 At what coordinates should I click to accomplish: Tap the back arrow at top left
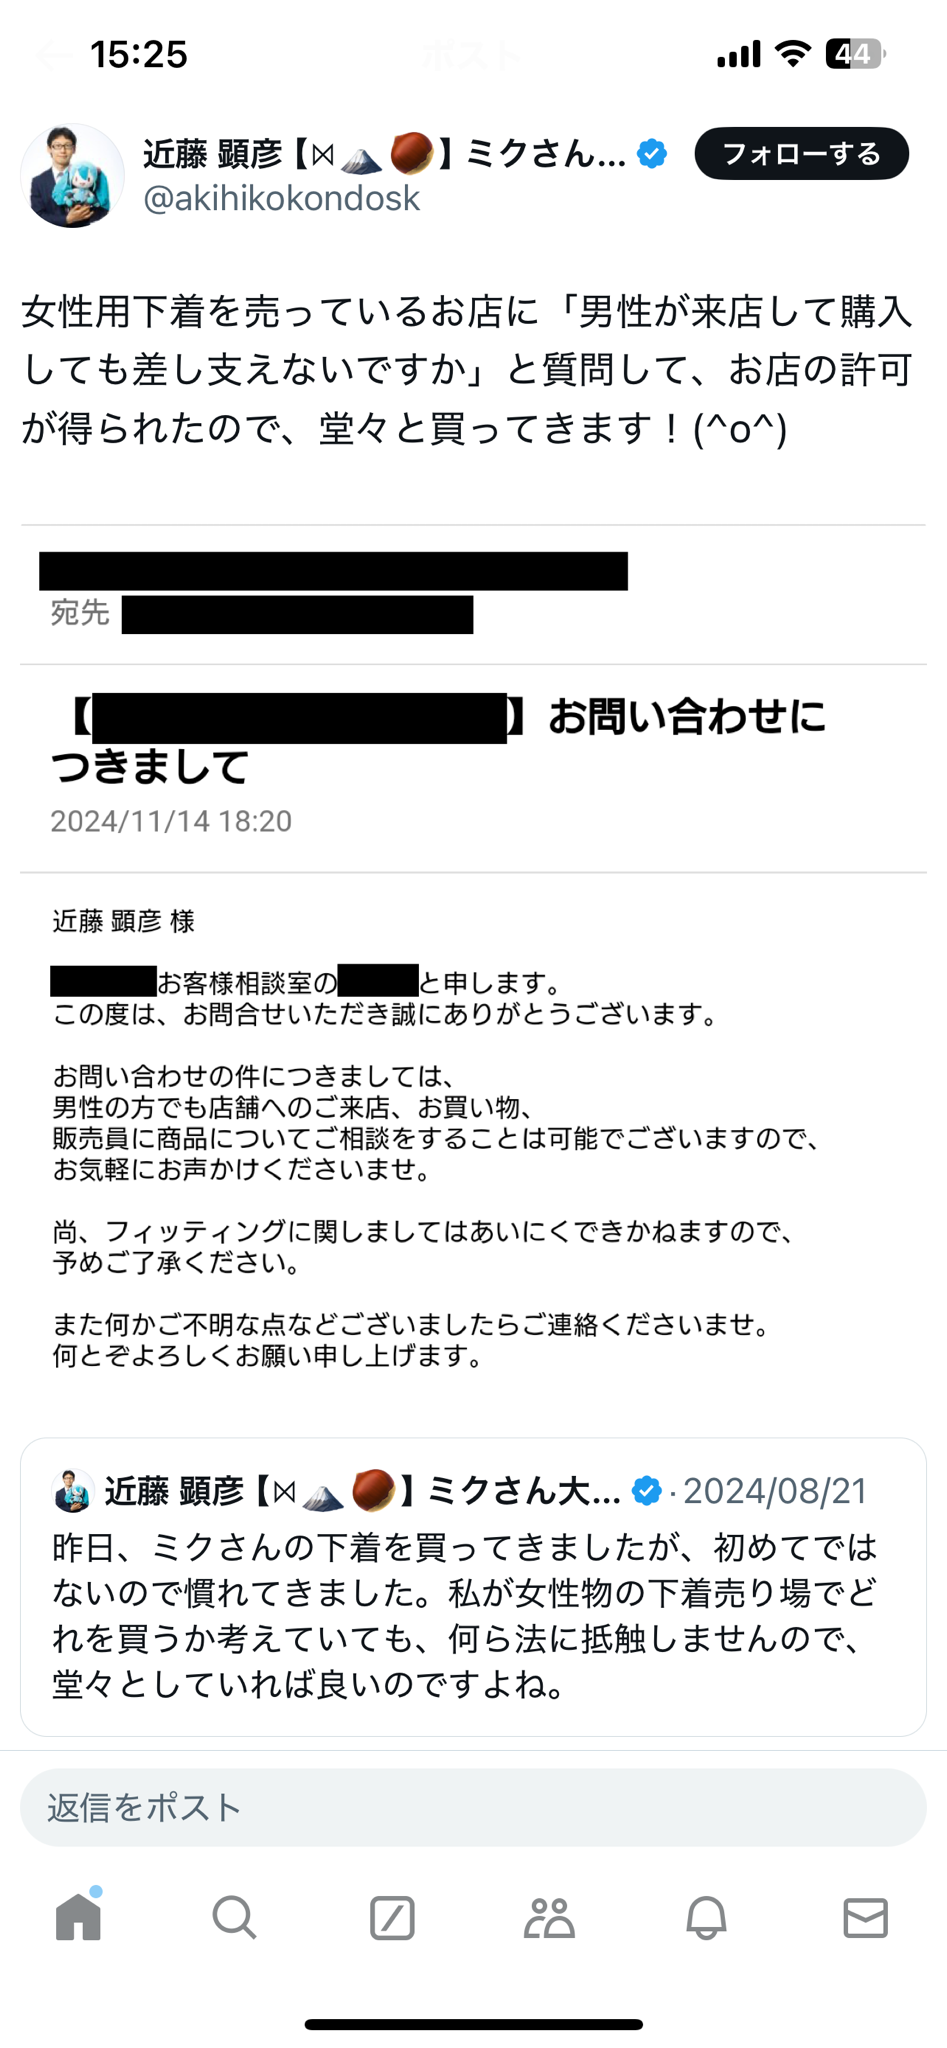coord(52,55)
